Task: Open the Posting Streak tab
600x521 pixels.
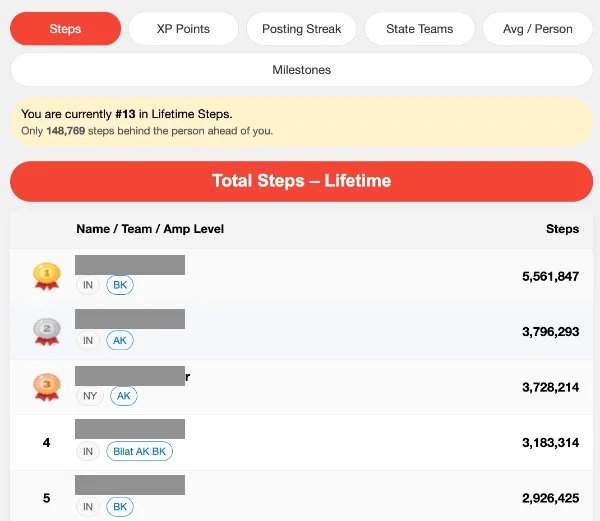Action: 302,29
